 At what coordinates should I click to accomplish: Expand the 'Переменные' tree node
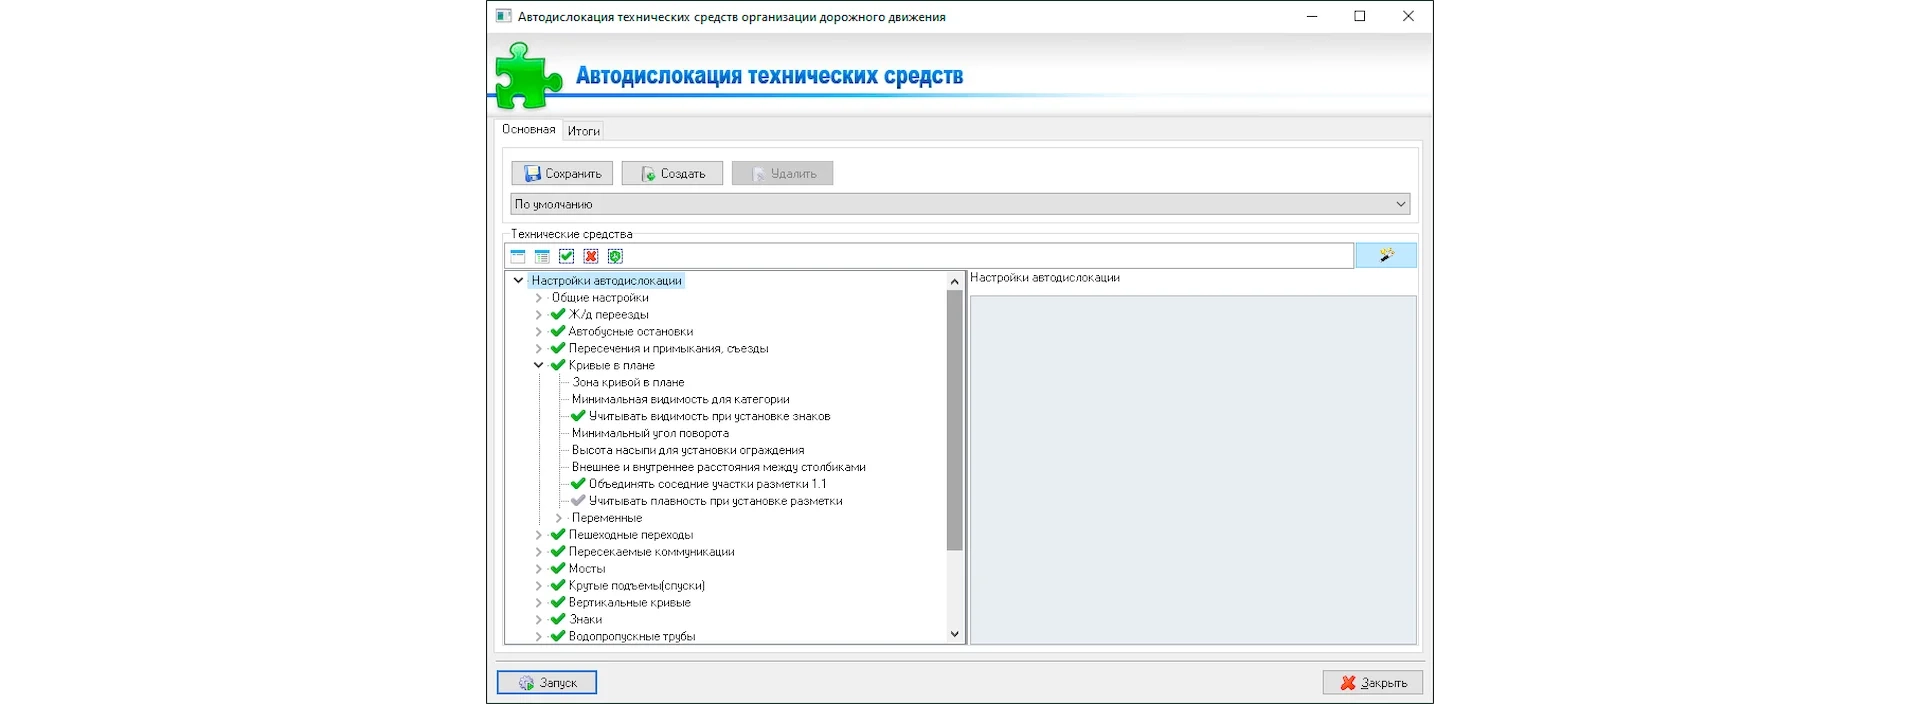559,518
